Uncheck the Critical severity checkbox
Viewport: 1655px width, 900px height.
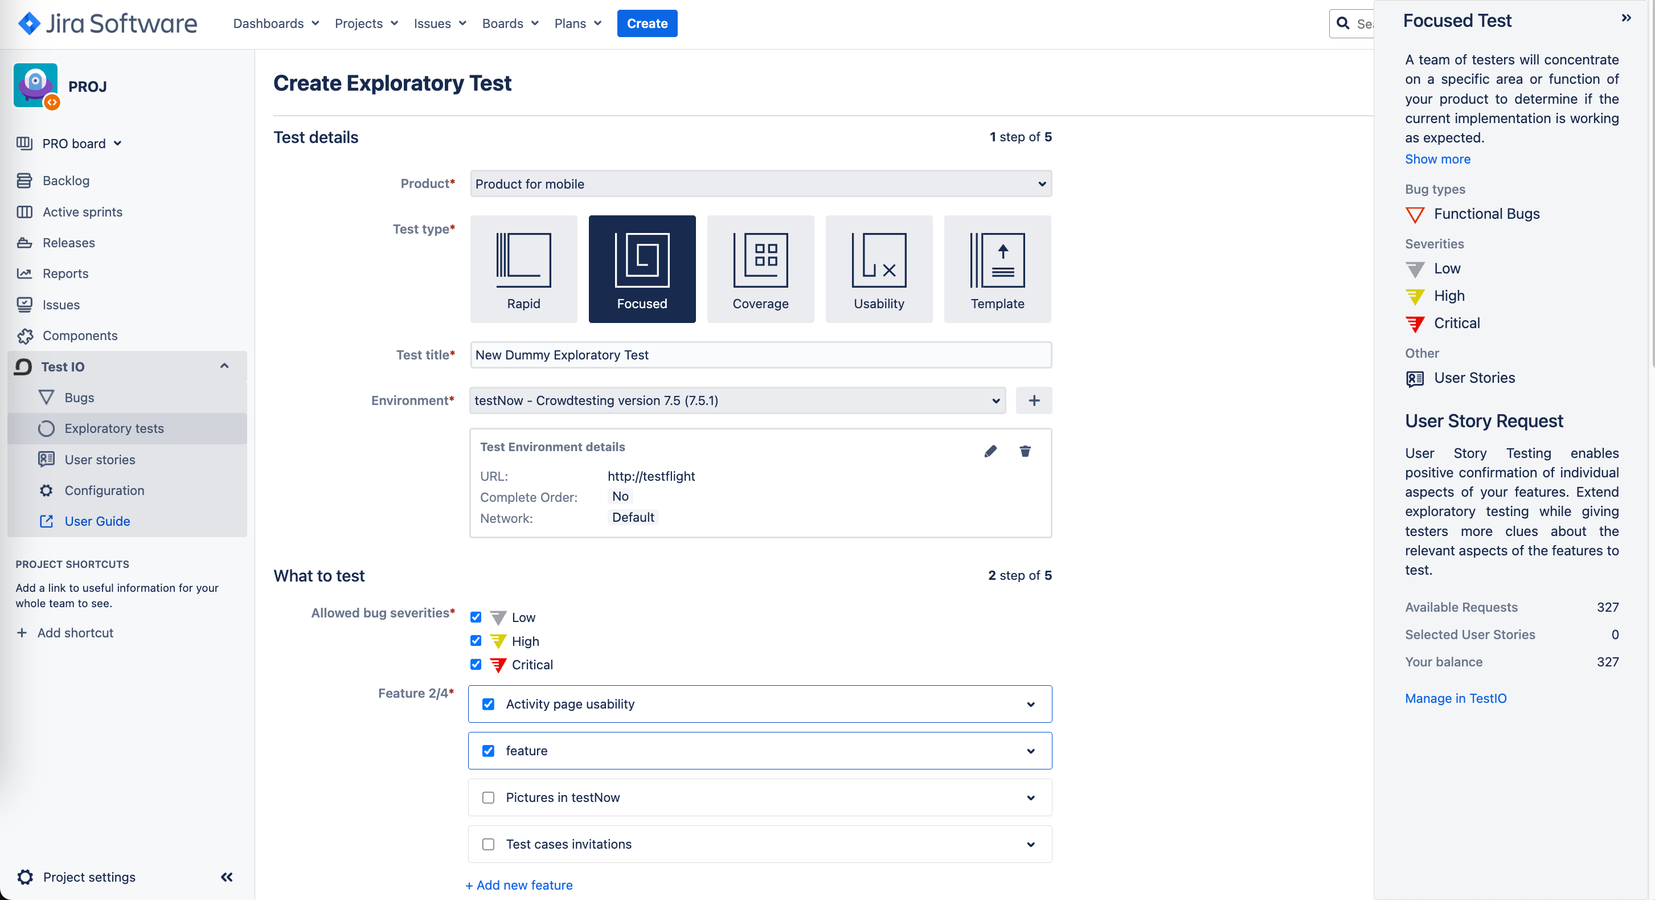[476, 664]
